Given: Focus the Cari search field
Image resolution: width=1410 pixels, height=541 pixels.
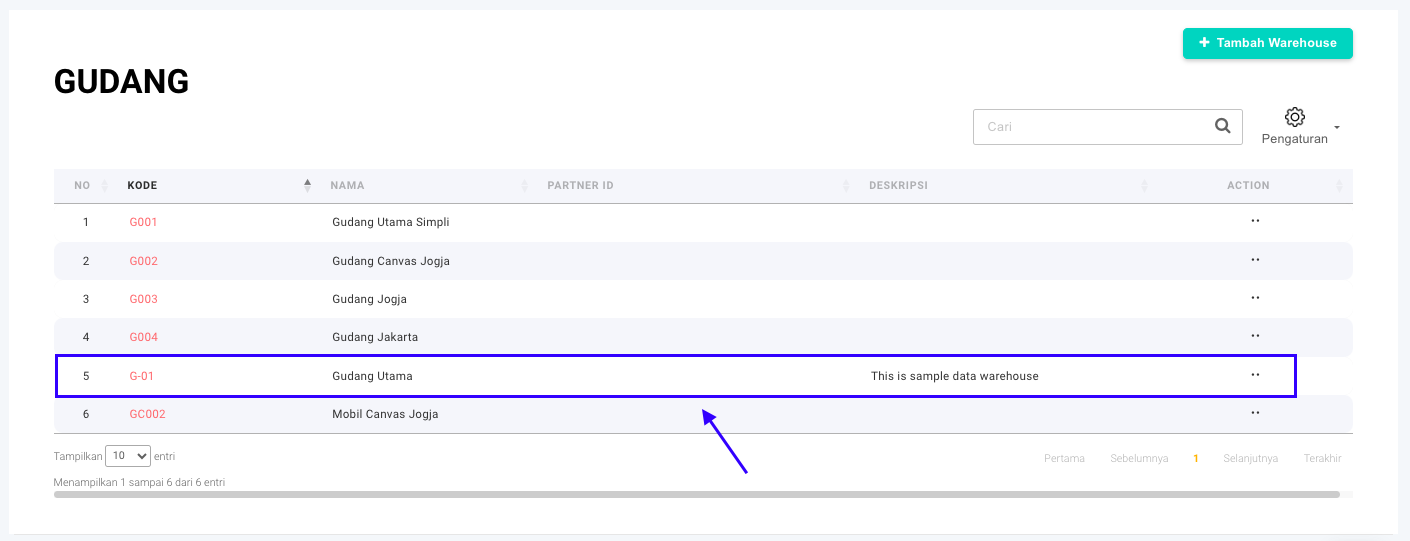Looking at the screenshot, I should click(1090, 127).
